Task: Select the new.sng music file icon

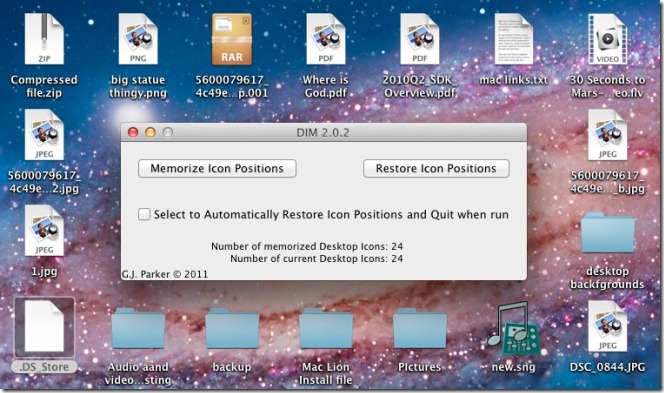Action: click(514, 328)
